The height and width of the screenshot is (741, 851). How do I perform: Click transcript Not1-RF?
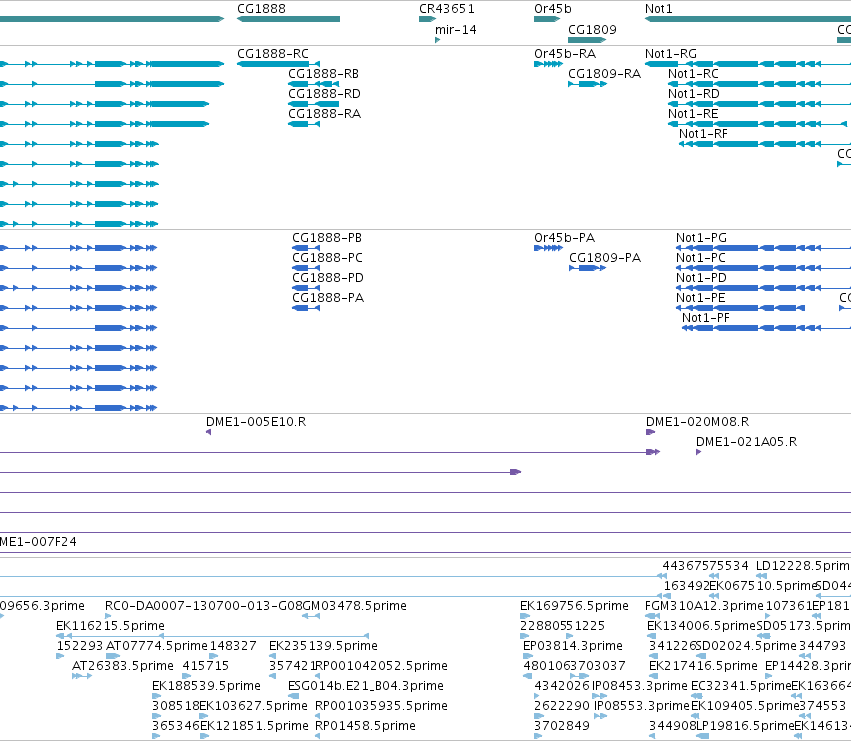(x=703, y=134)
